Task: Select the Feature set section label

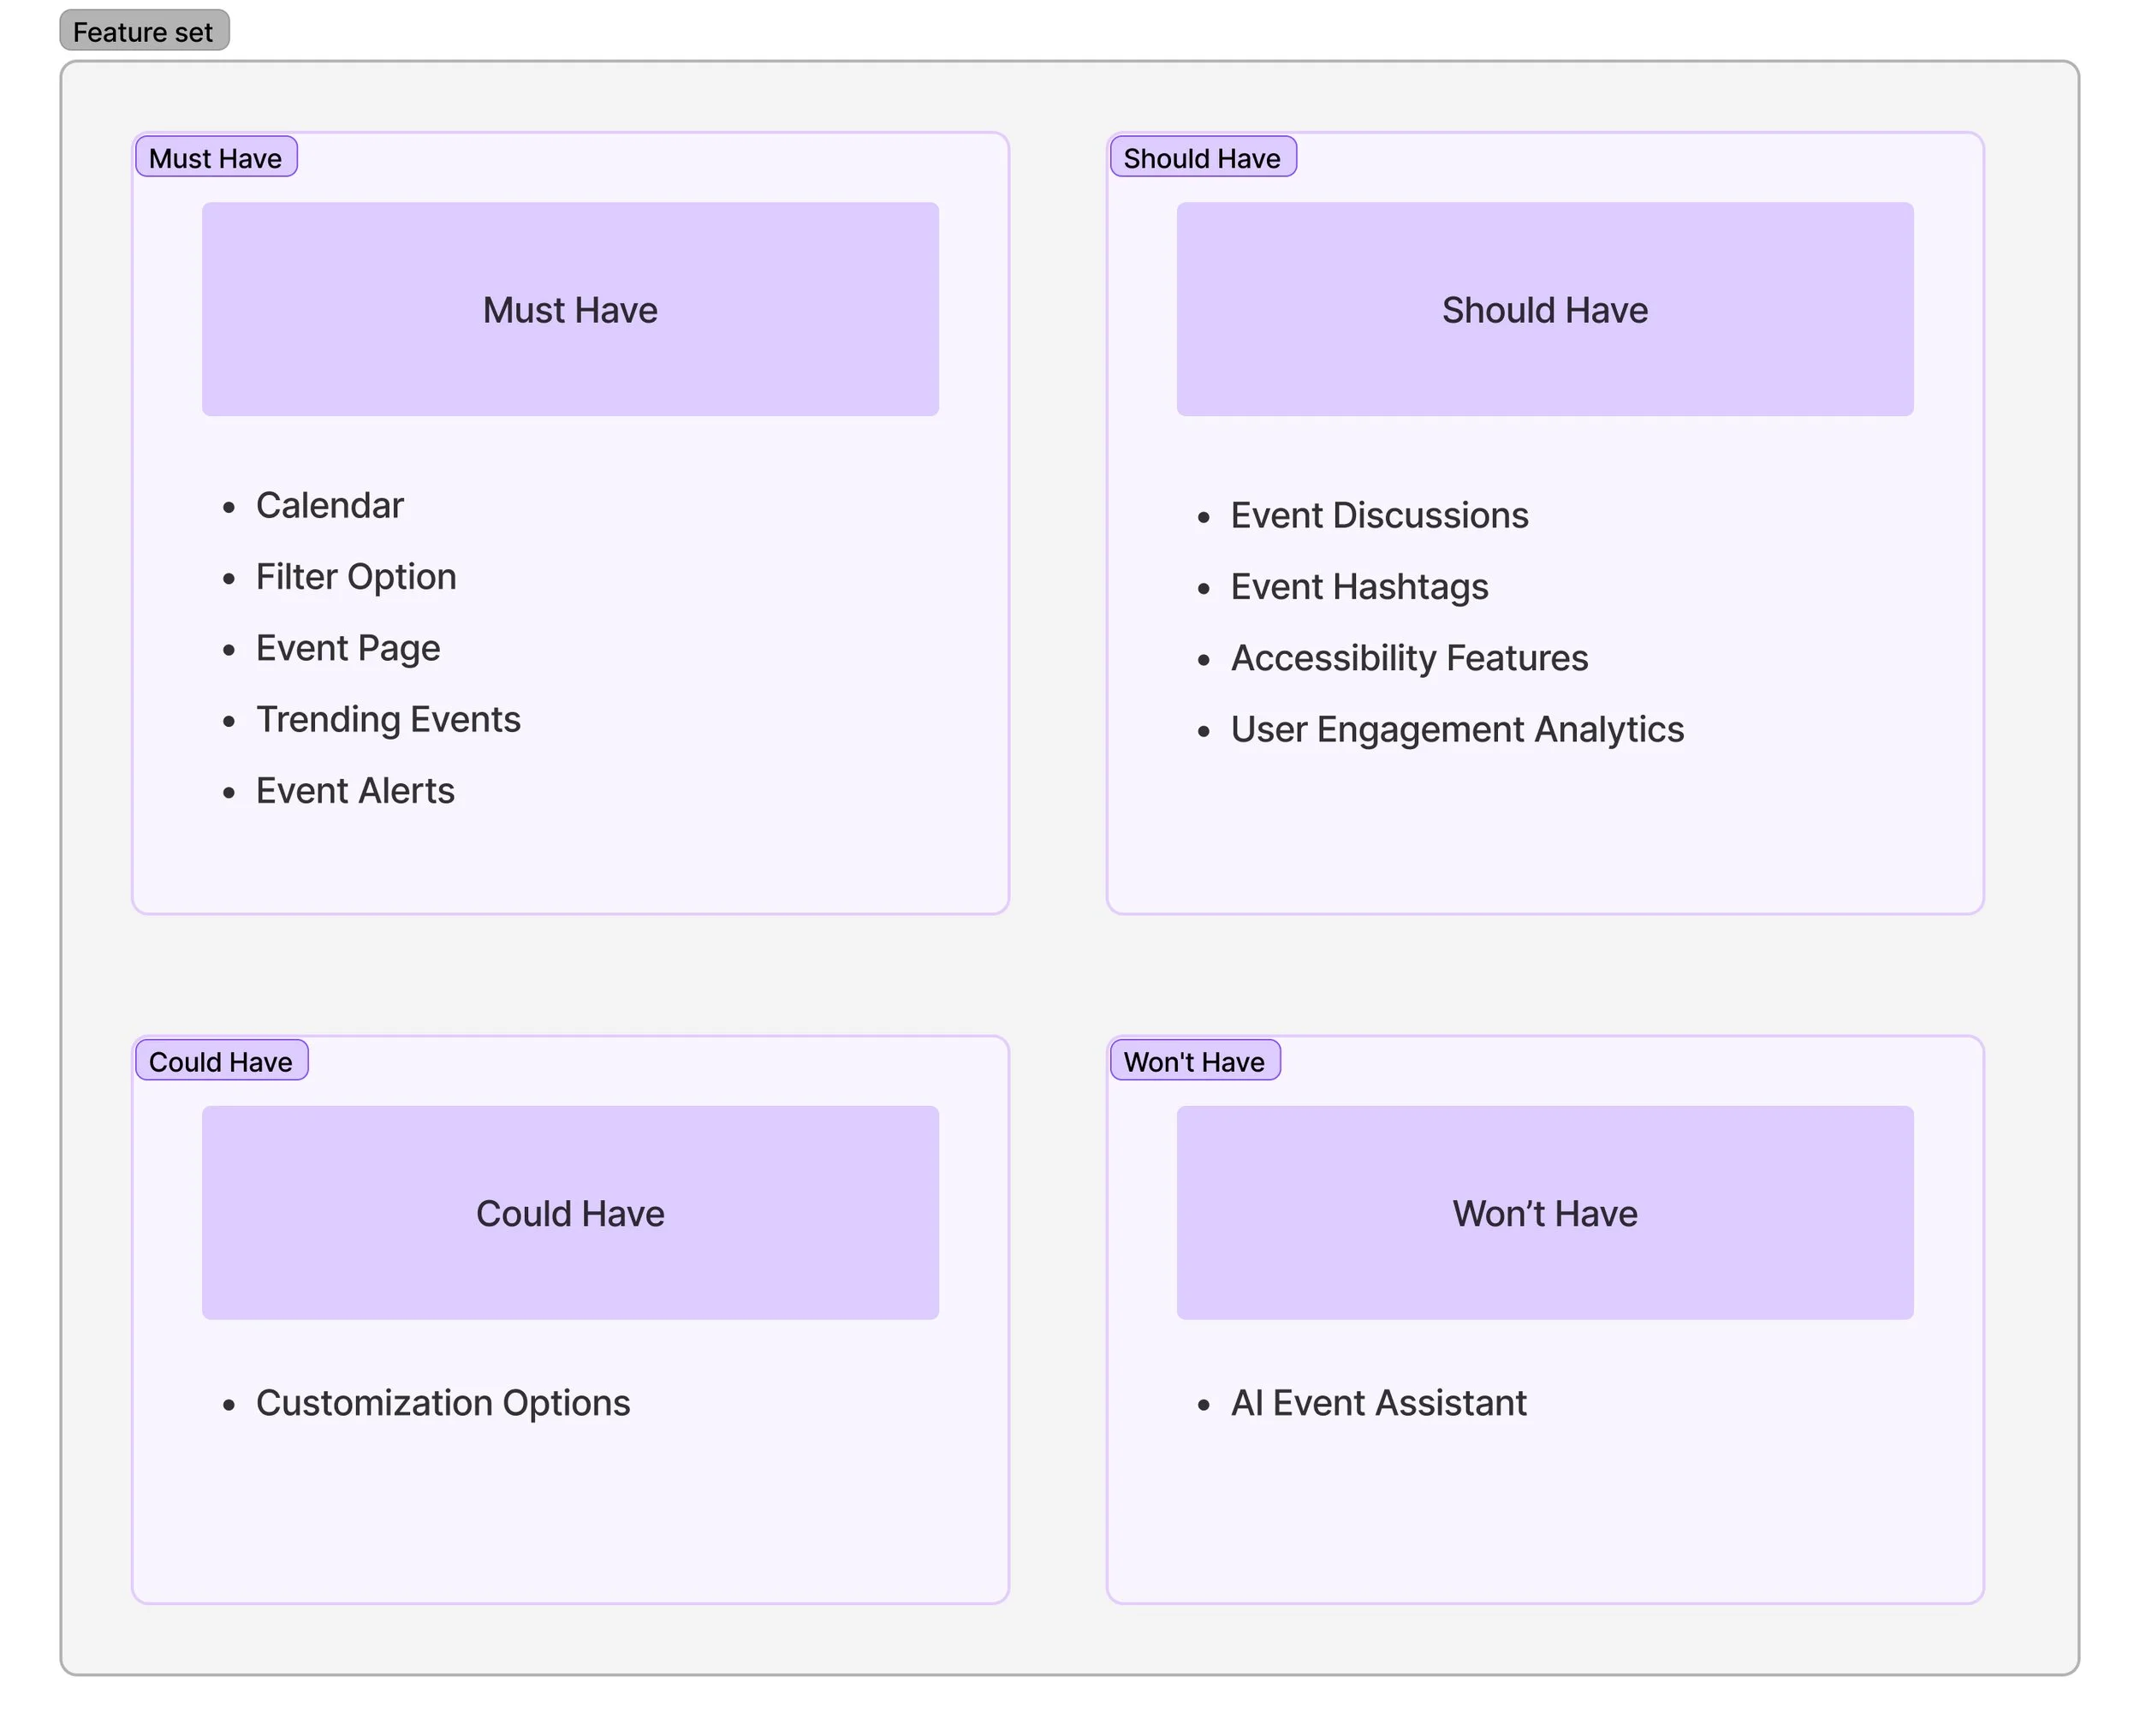Action: [x=143, y=31]
